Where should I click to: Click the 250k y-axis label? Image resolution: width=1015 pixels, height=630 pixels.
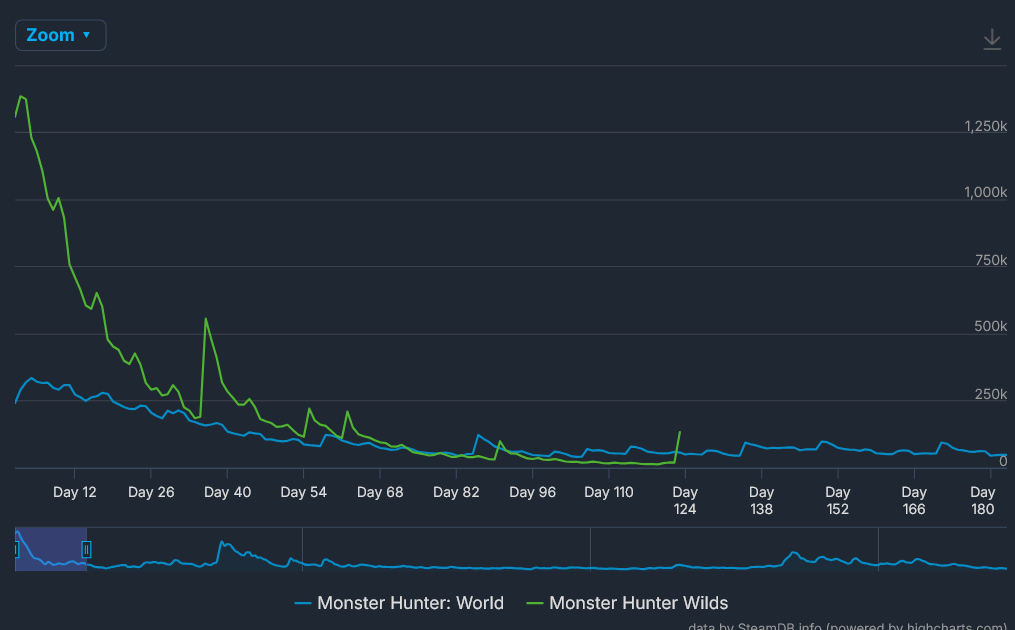(x=991, y=394)
